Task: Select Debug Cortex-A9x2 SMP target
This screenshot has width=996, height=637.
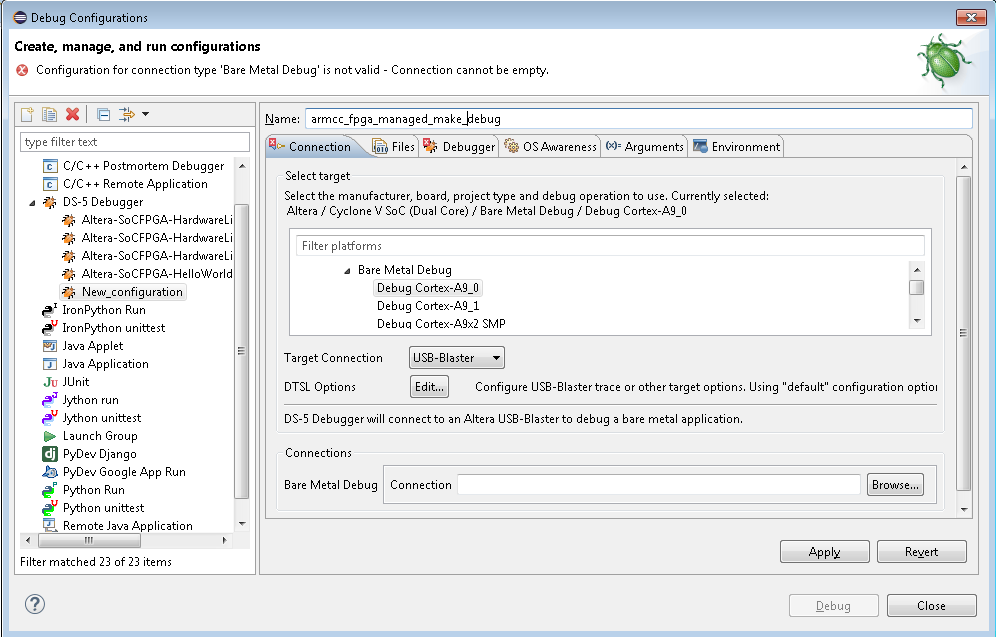Action: [441, 323]
